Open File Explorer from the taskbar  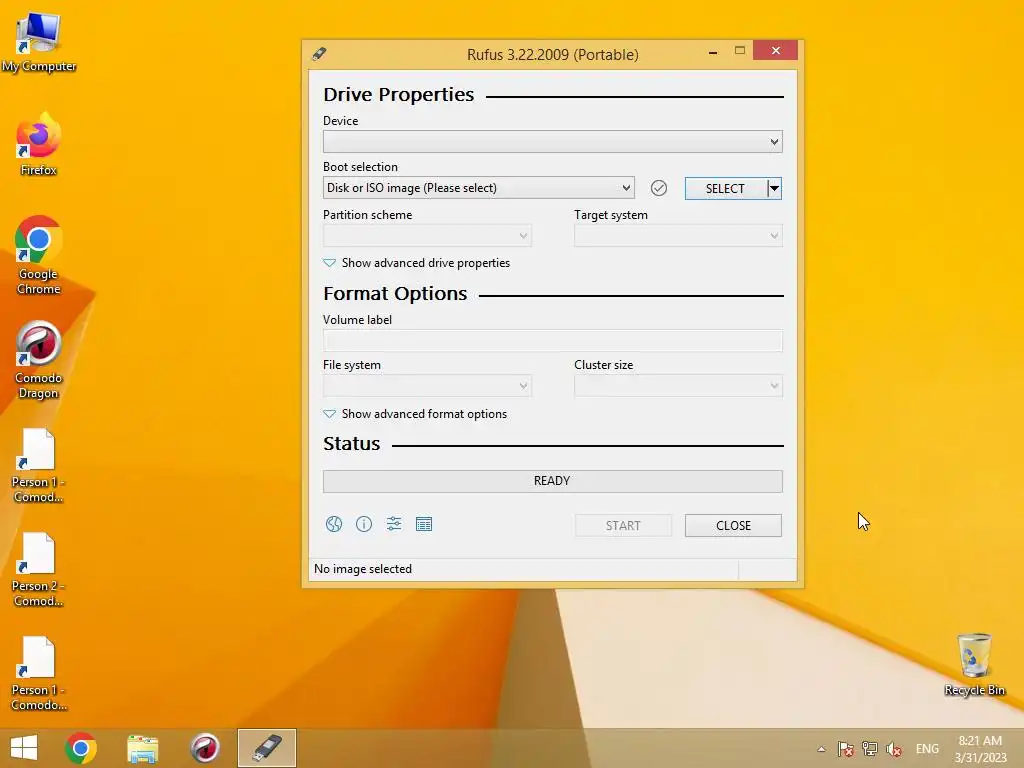pyautogui.click(x=142, y=748)
